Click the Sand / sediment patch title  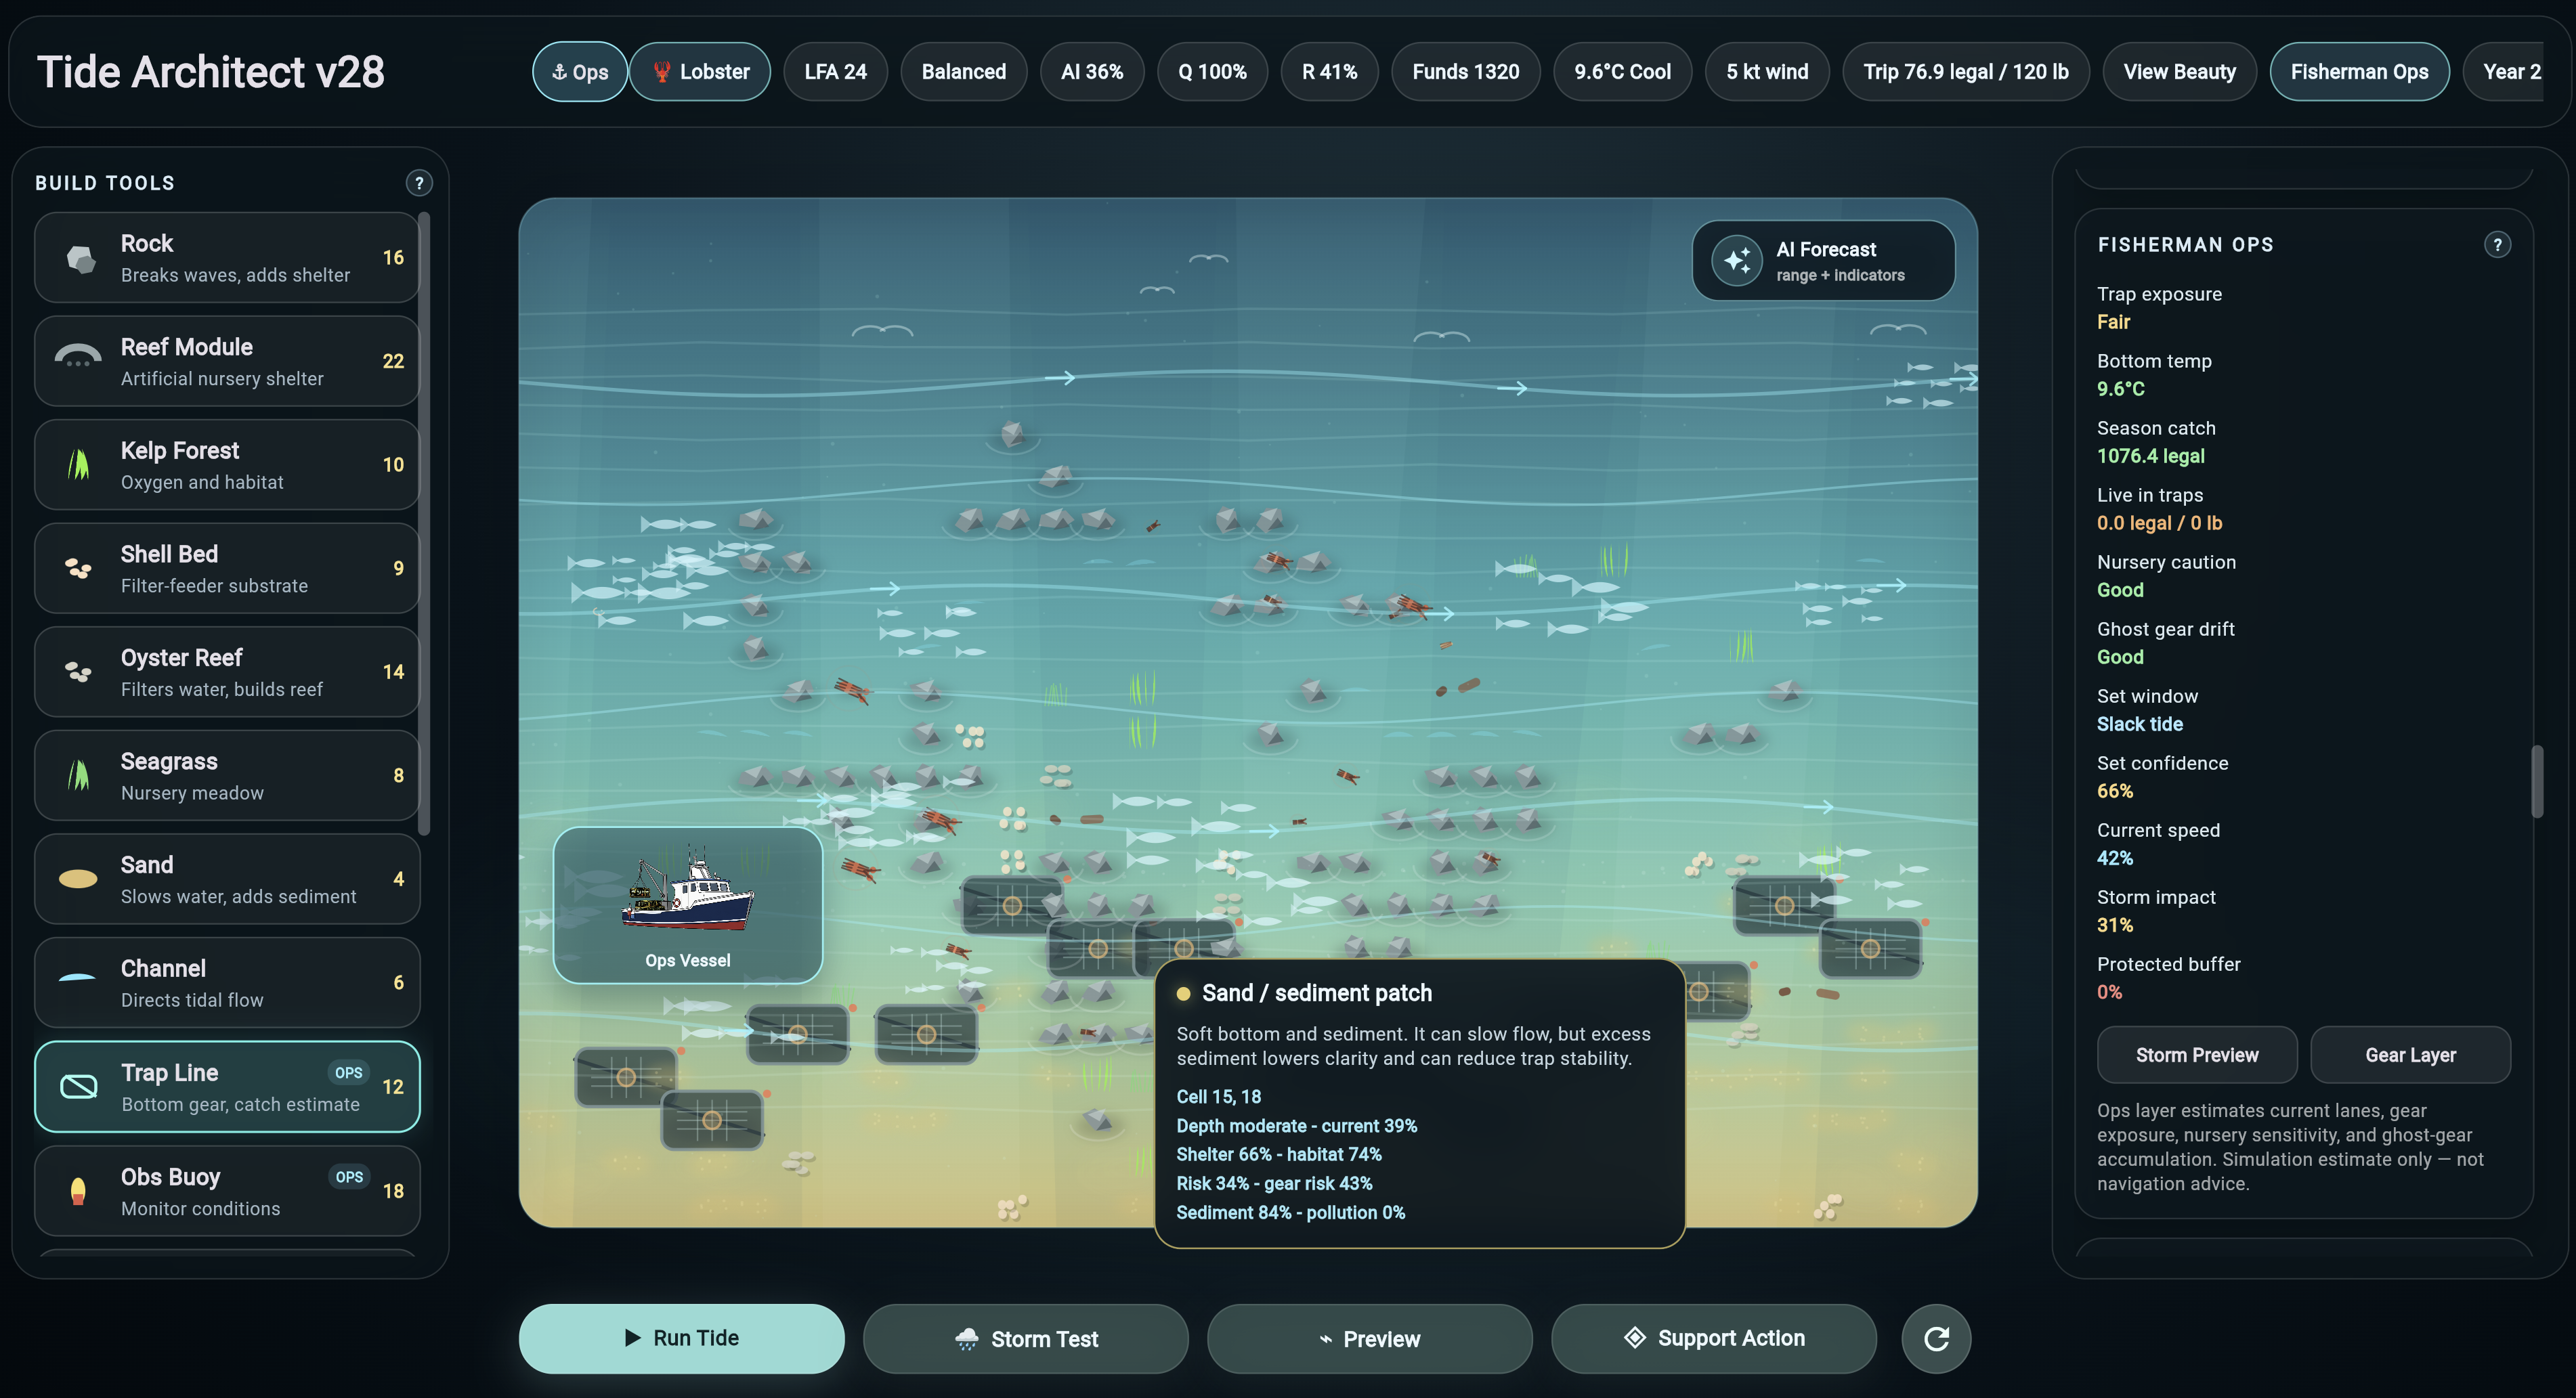pyautogui.click(x=1316, y=993)
